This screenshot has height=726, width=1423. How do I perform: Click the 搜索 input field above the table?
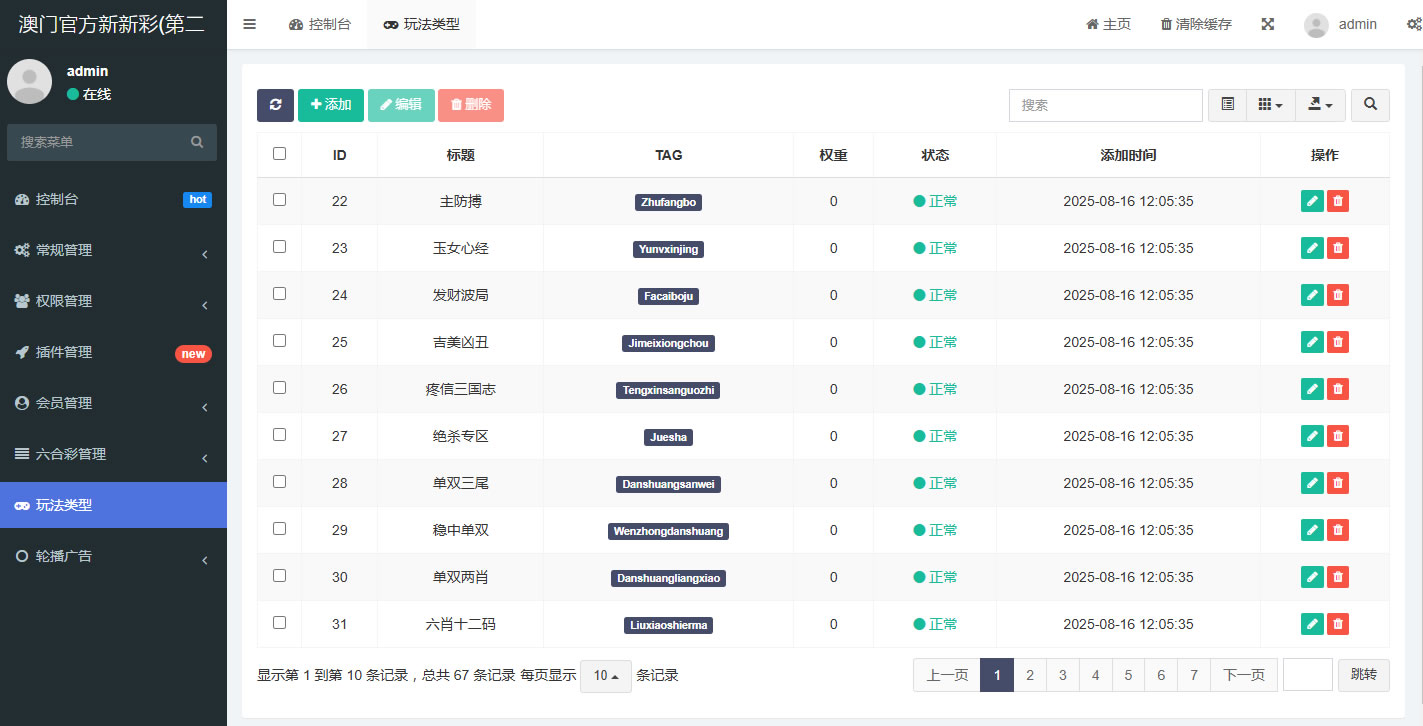[x=1105, y=105]
